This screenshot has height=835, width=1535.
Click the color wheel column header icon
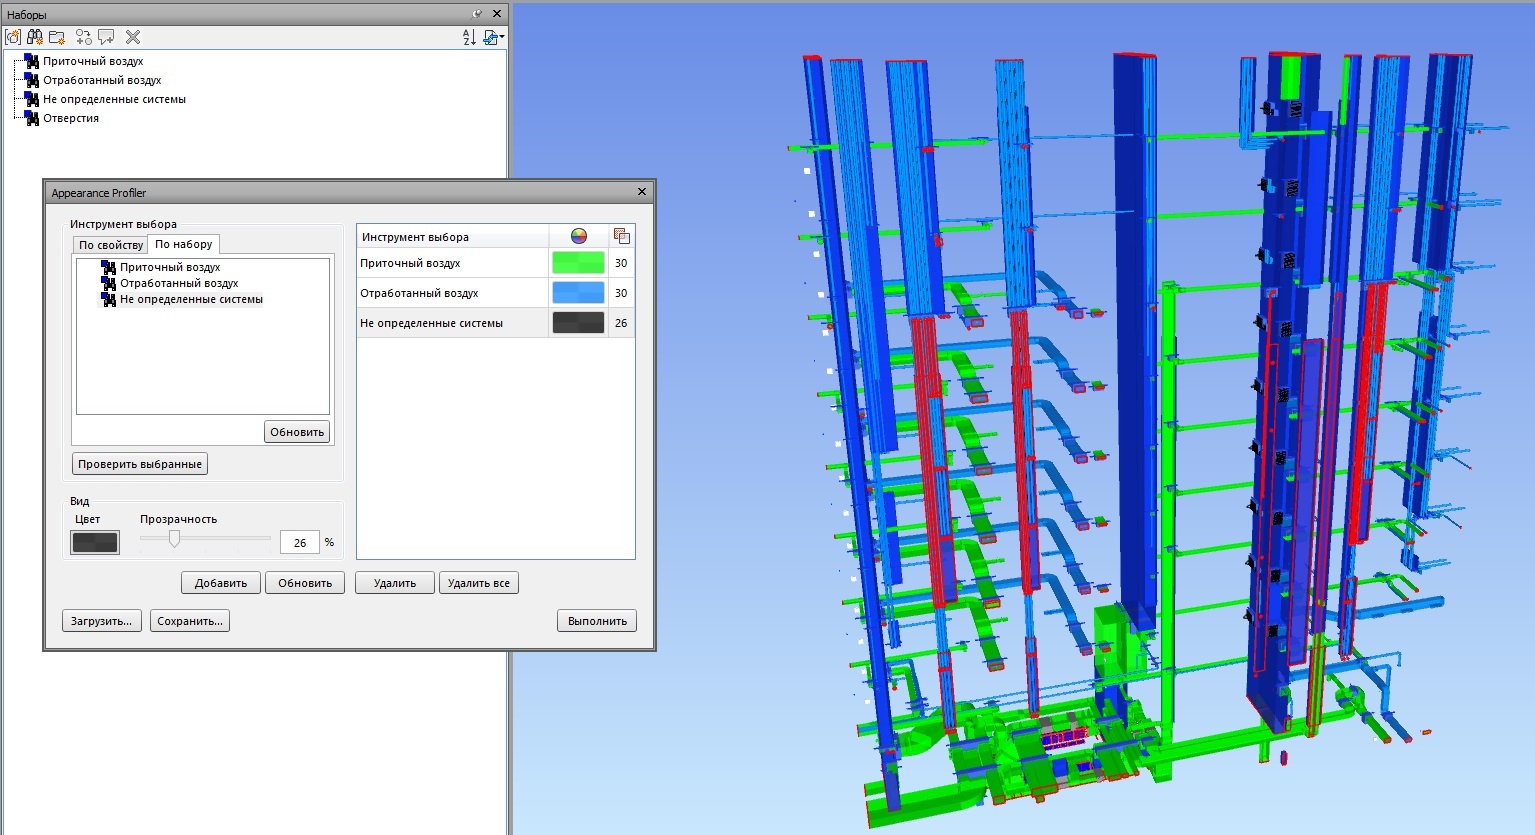pos(578,236)
